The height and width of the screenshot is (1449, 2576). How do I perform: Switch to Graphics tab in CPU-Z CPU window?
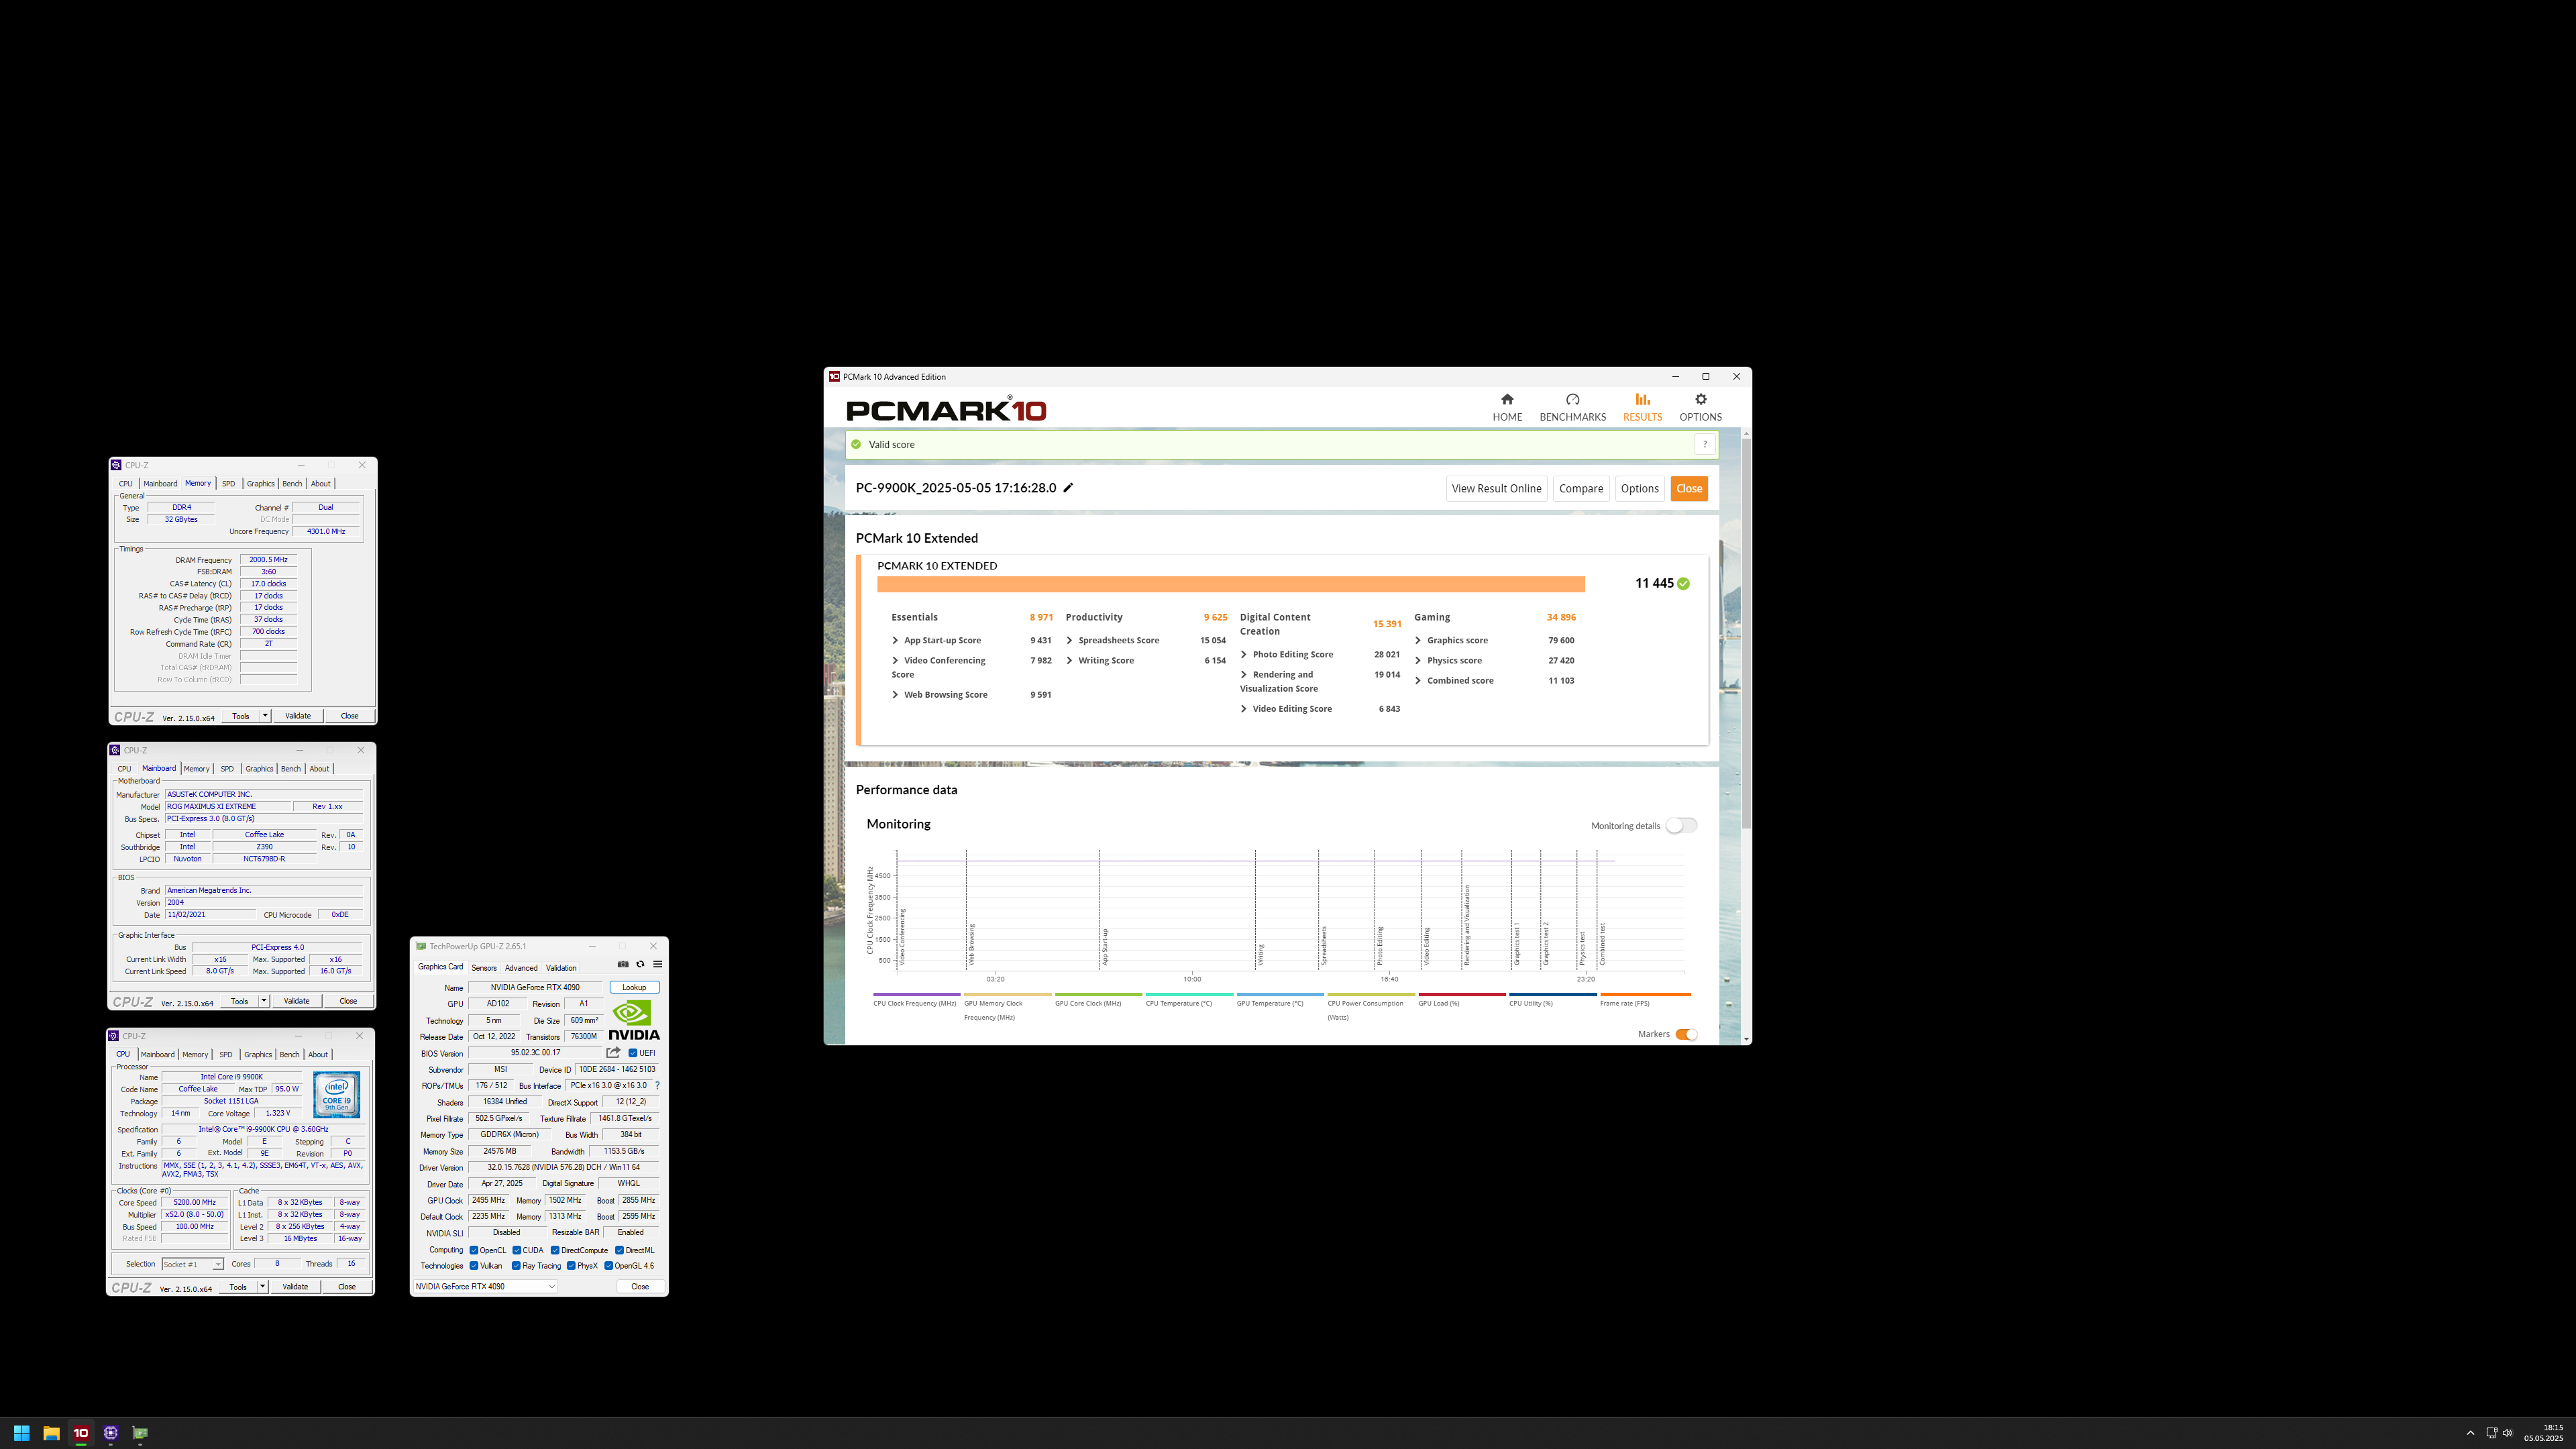[258, 1055]
